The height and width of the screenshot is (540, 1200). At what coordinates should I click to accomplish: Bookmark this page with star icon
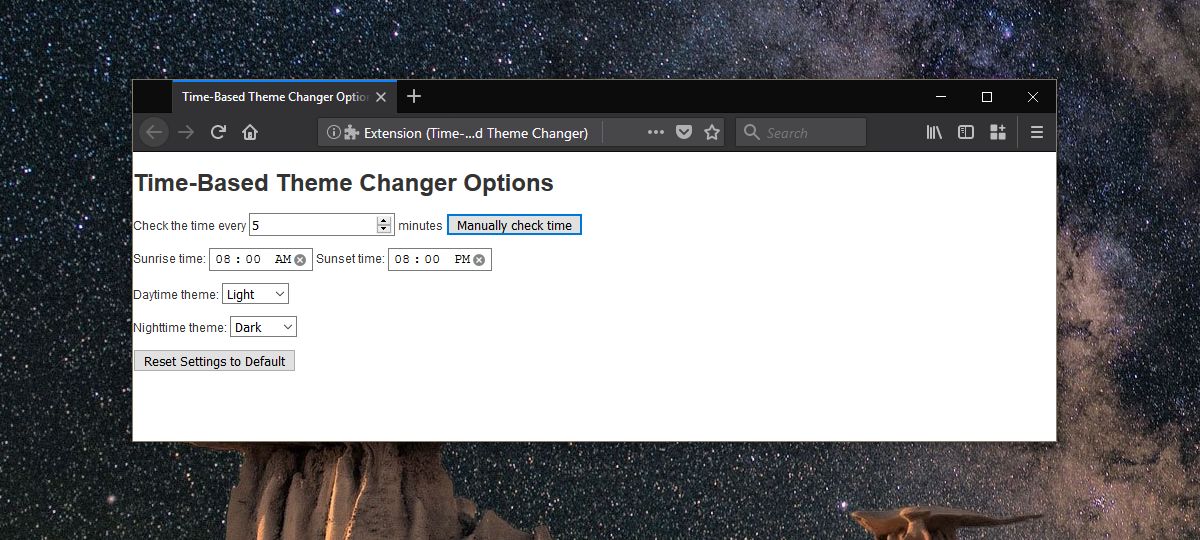(x=712, y=132)
